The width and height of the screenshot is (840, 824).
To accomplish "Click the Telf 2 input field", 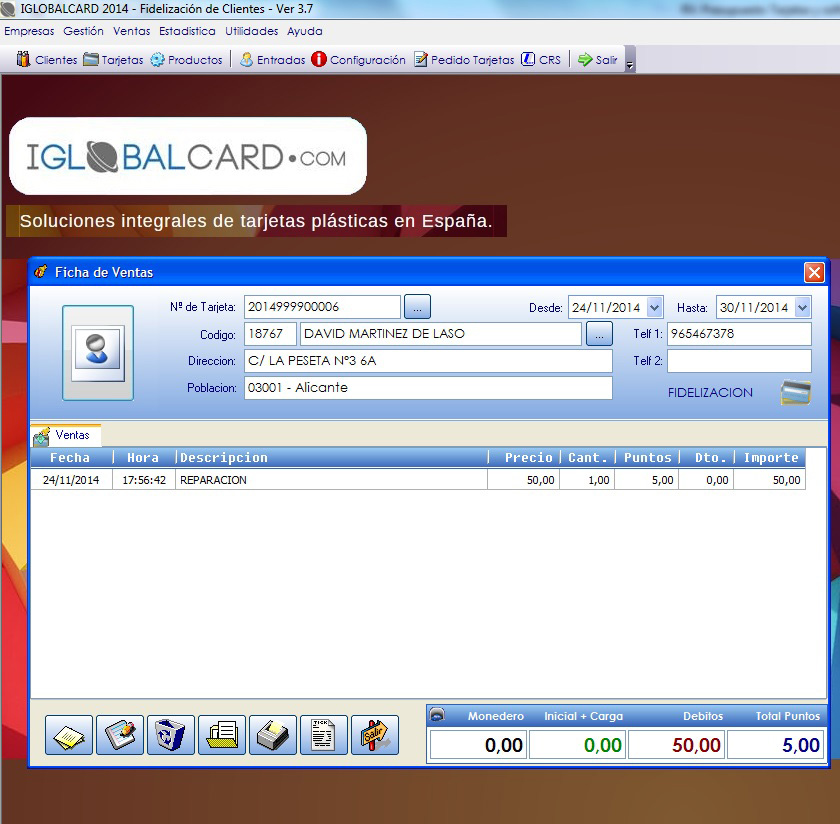I will point(739,361).
